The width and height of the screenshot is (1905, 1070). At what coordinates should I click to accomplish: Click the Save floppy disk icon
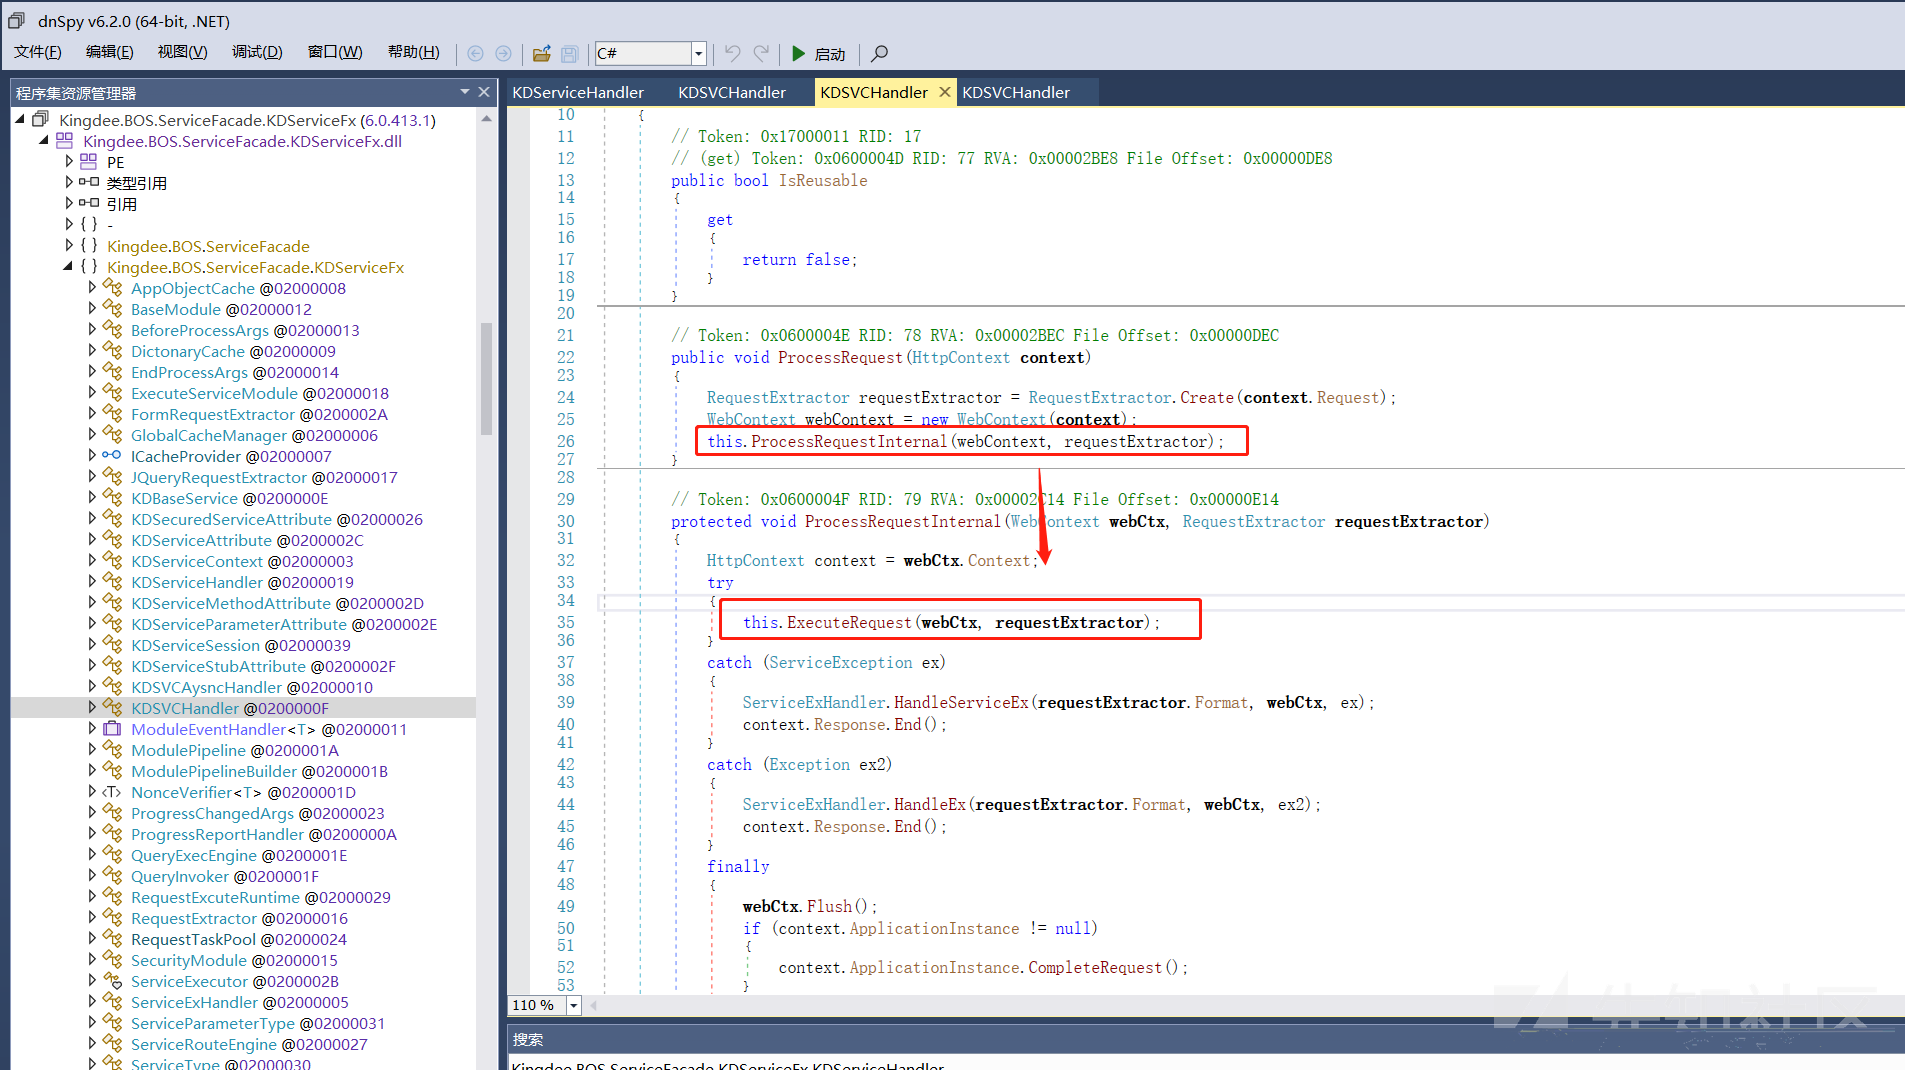pyautogui.click(x=569, y=53)
